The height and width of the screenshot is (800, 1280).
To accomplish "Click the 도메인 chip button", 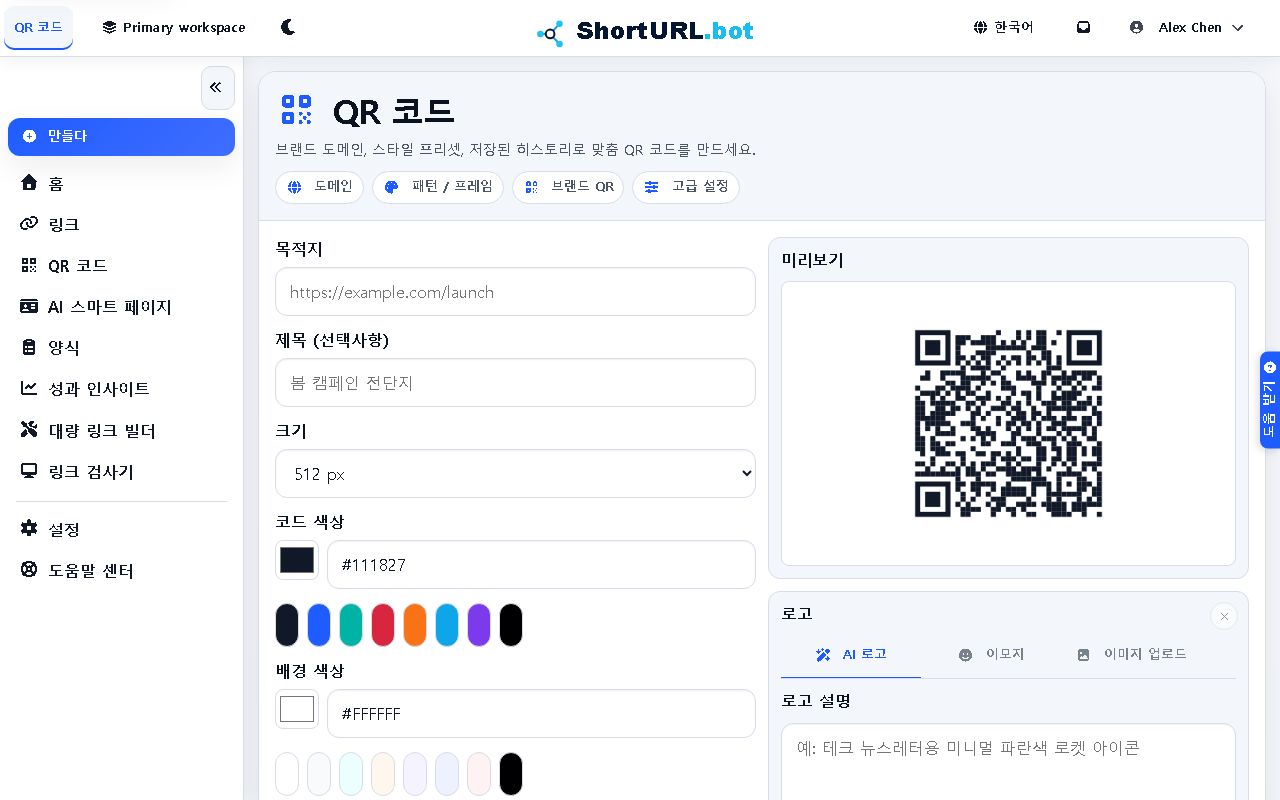I will tap(319, 187).
